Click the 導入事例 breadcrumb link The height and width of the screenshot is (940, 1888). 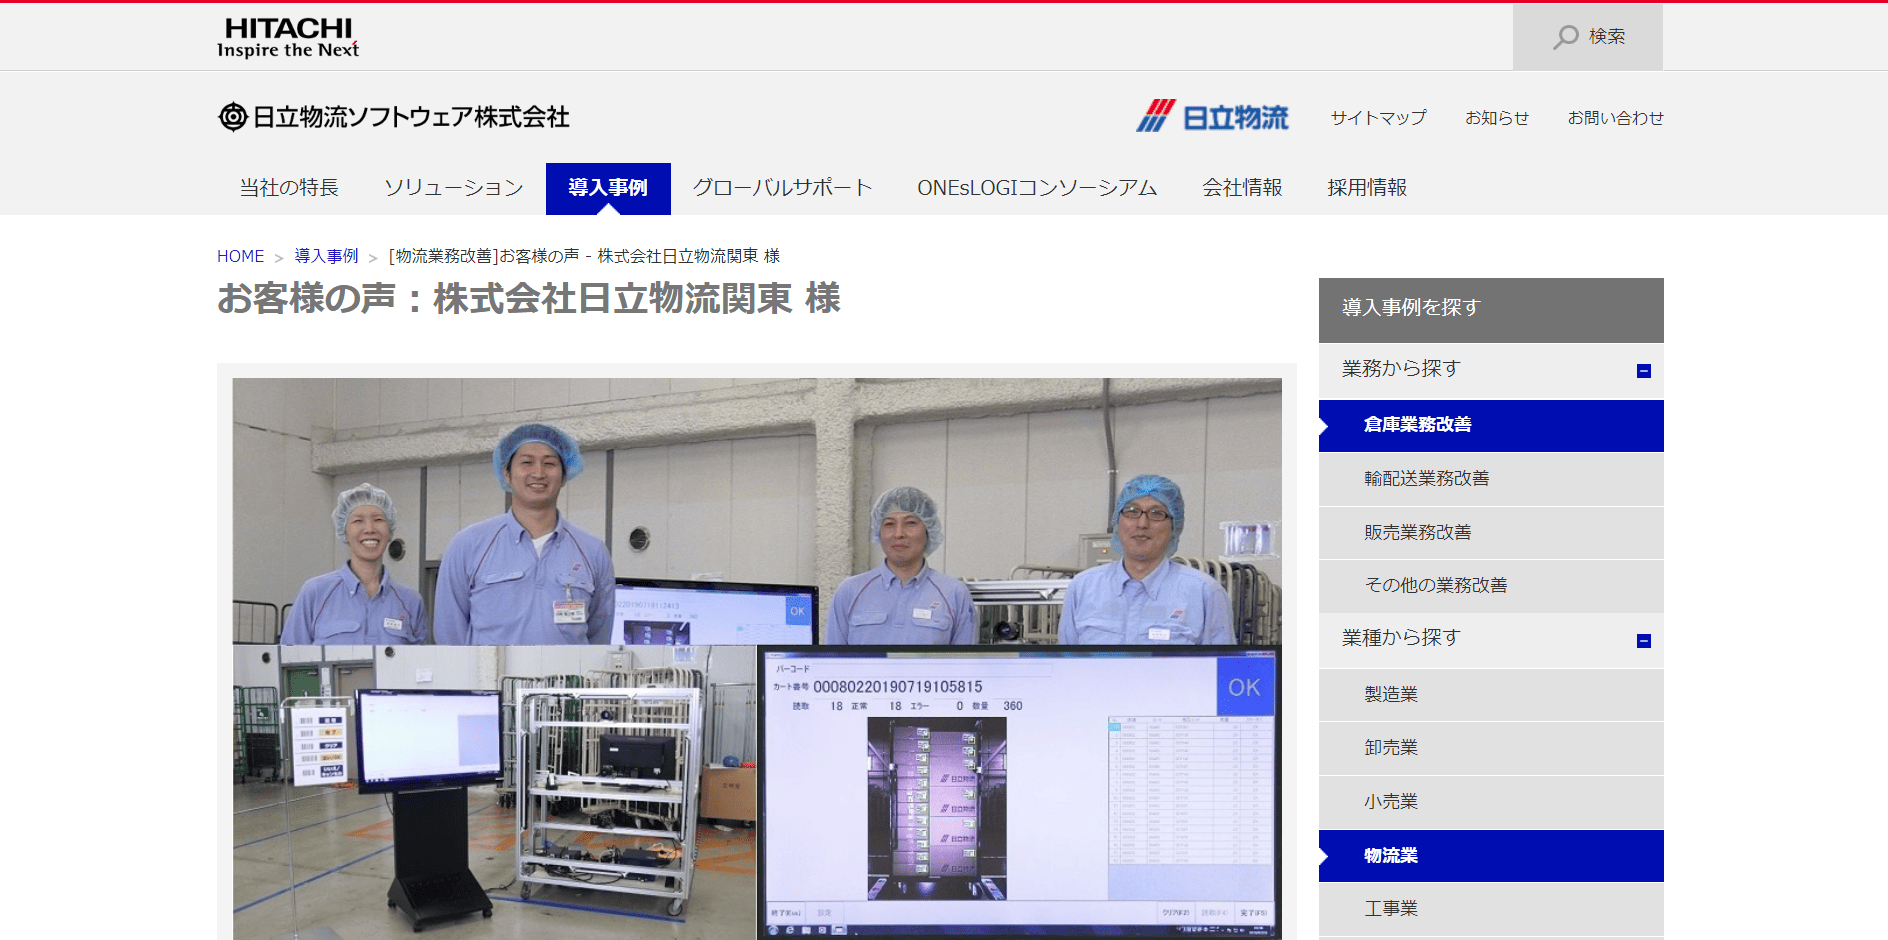326,256
